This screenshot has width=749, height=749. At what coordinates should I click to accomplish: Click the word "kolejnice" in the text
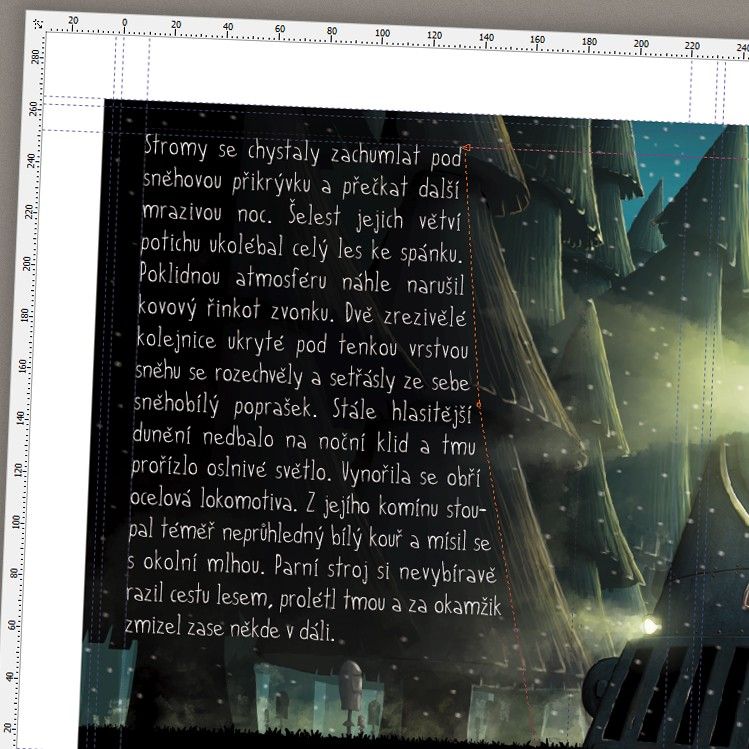pos(176,340)
